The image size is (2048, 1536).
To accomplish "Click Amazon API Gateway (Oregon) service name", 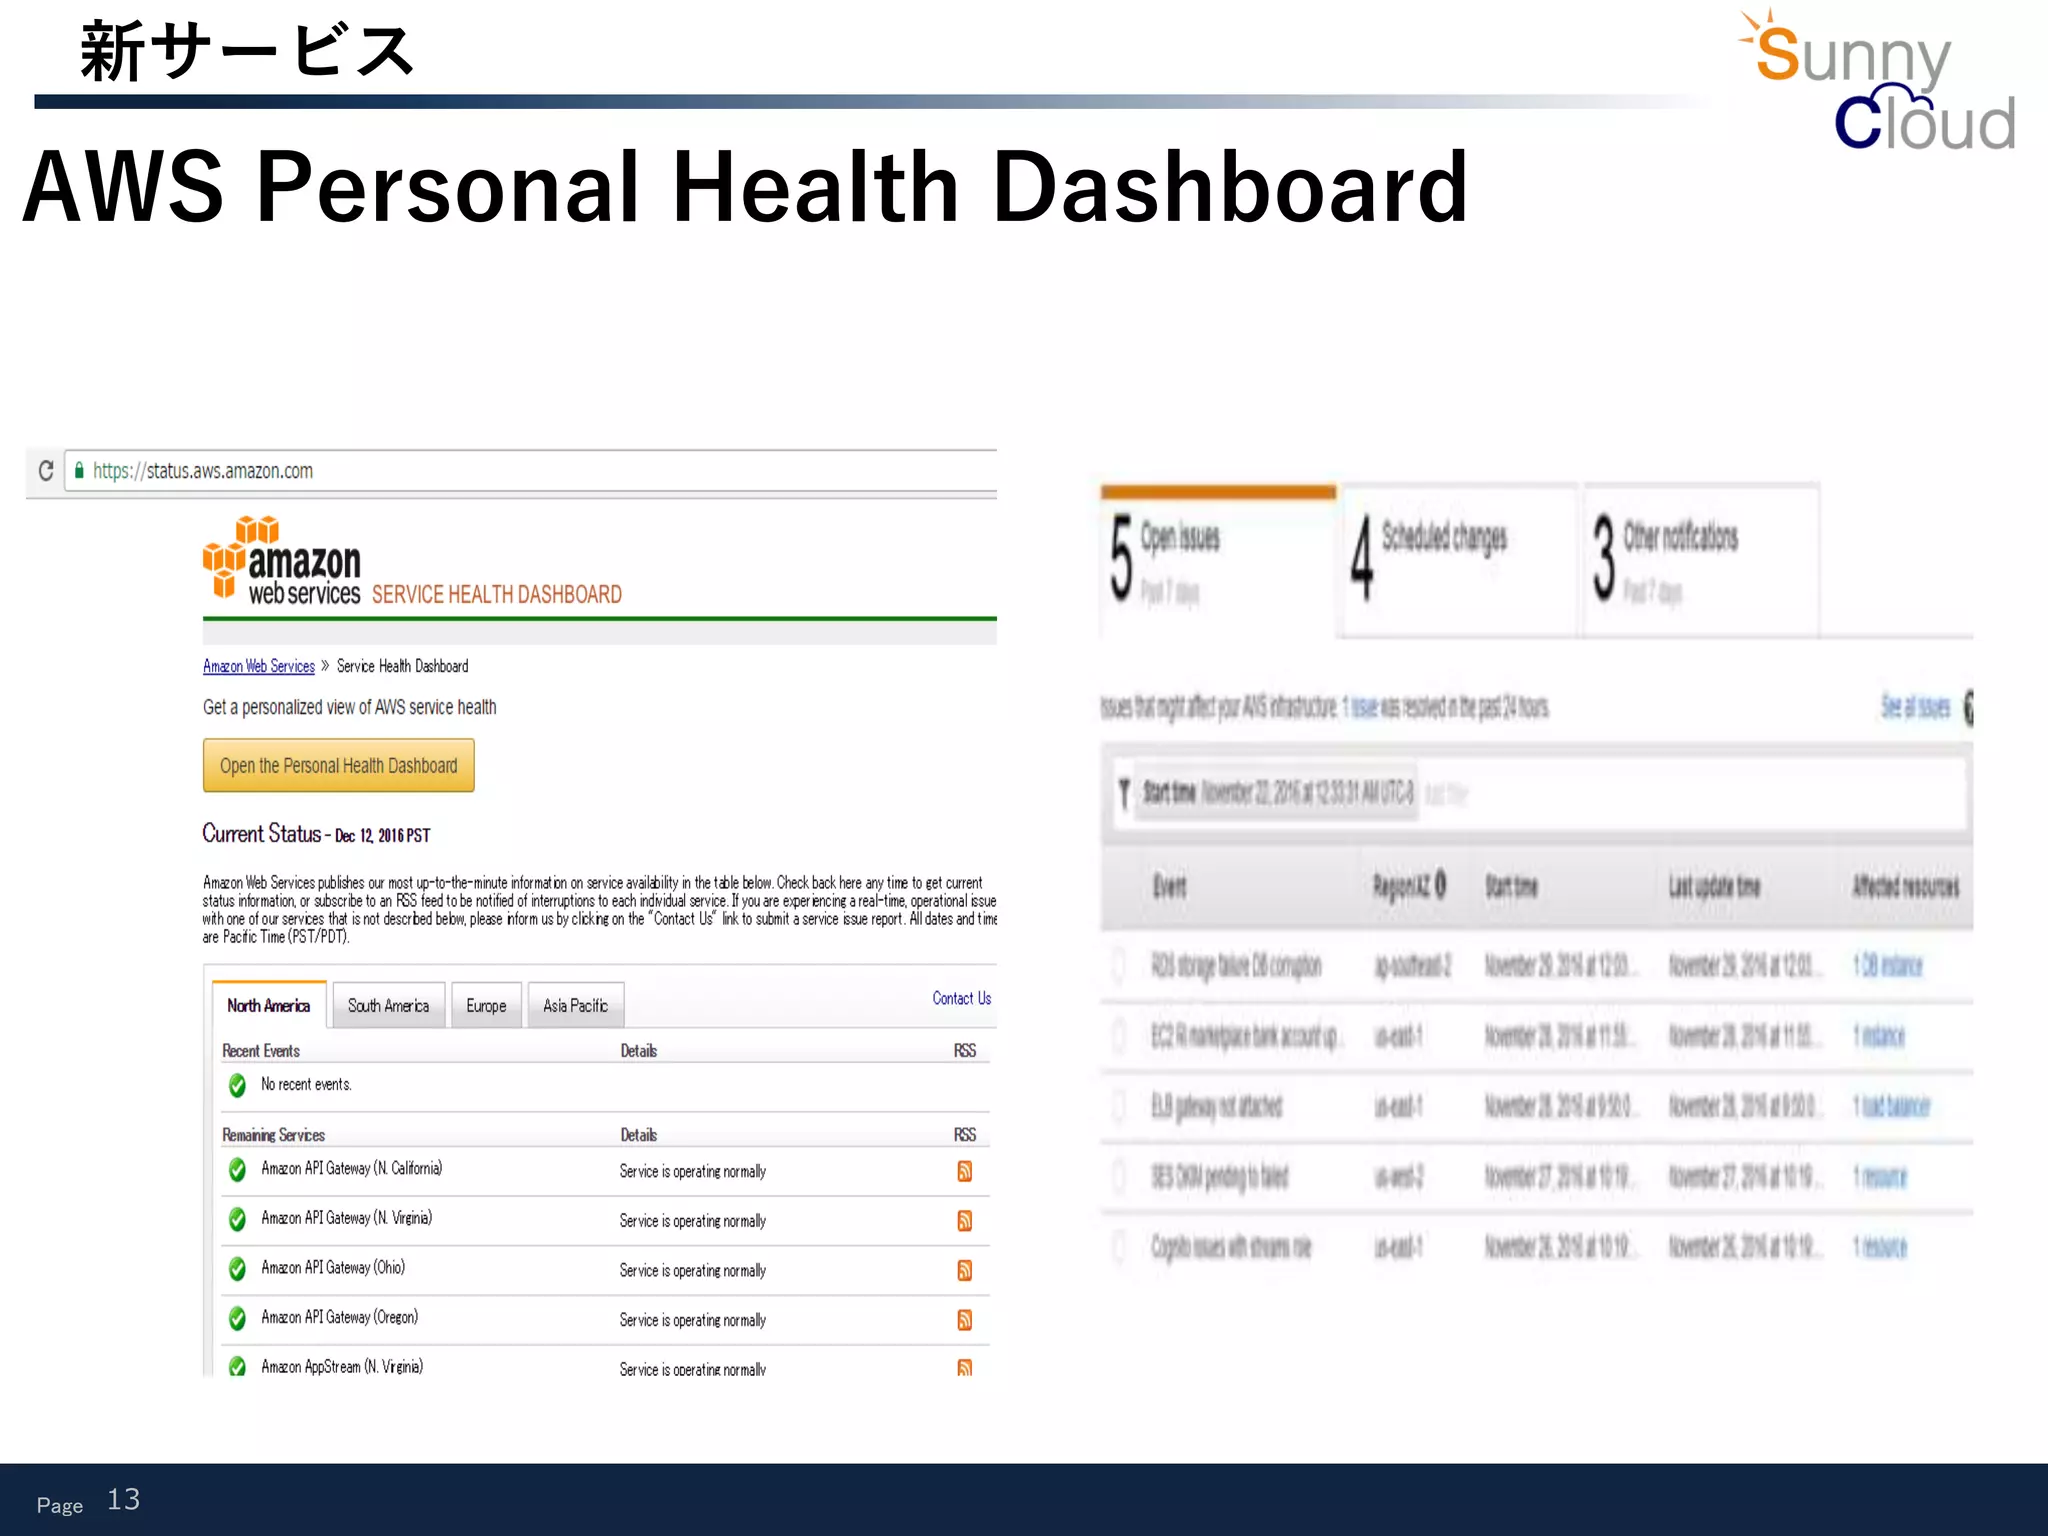I will click(340, 1318).
